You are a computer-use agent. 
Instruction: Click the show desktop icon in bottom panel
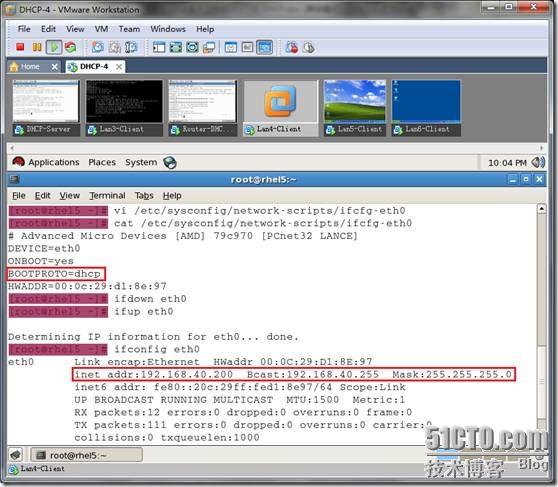15,455
